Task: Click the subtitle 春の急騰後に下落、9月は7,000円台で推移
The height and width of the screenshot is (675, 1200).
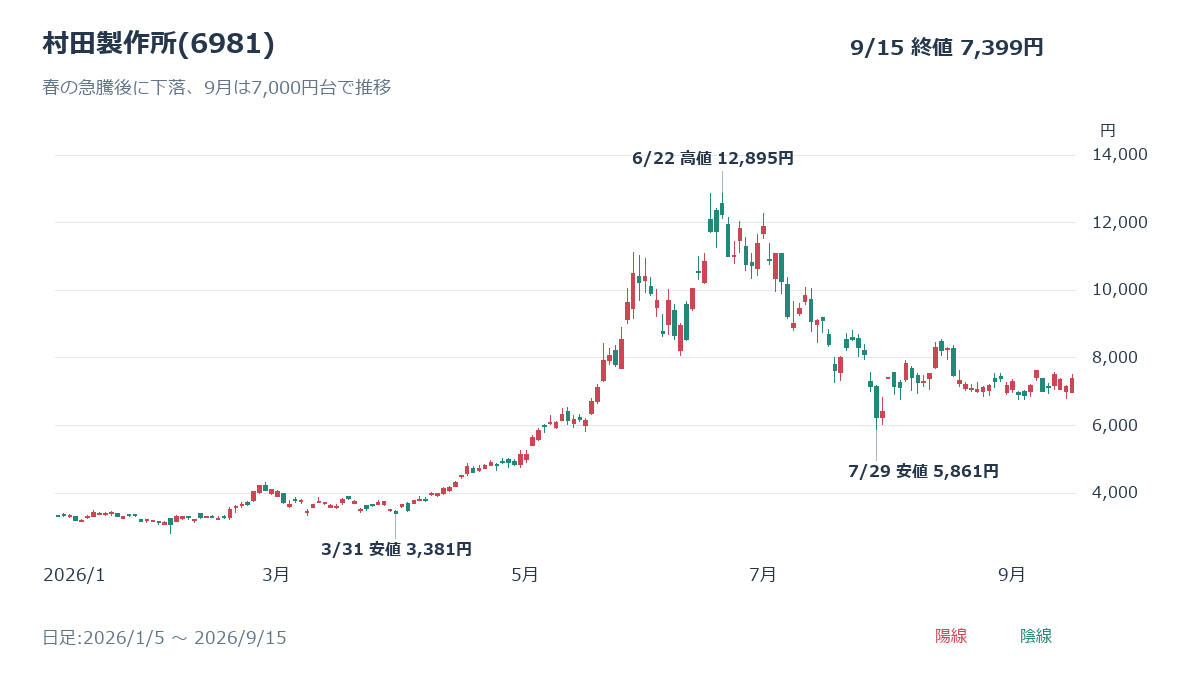Action: click(x=217, y=88)
